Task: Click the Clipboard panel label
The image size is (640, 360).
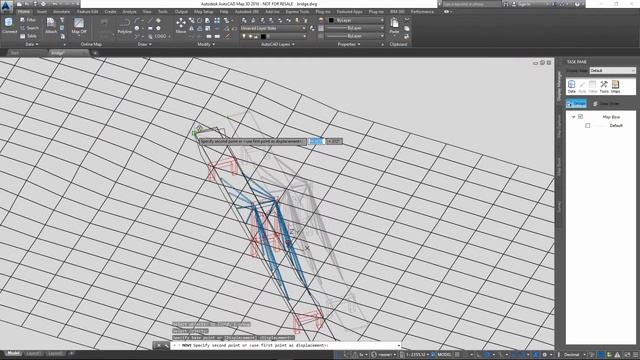Action: pyautogui.click(x=398, y=44)
